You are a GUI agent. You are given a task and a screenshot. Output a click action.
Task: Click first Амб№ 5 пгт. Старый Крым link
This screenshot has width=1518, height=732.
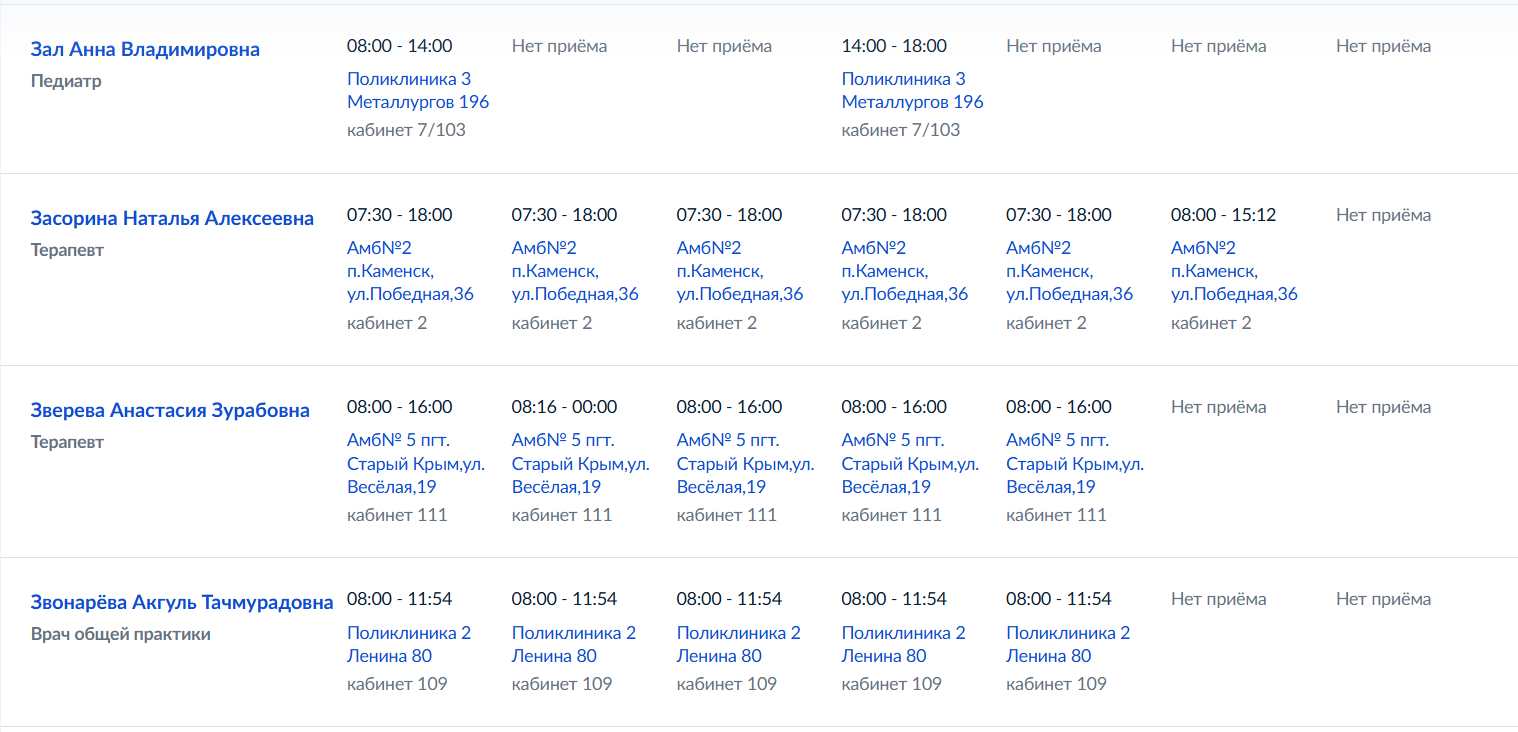click(416, 463)
